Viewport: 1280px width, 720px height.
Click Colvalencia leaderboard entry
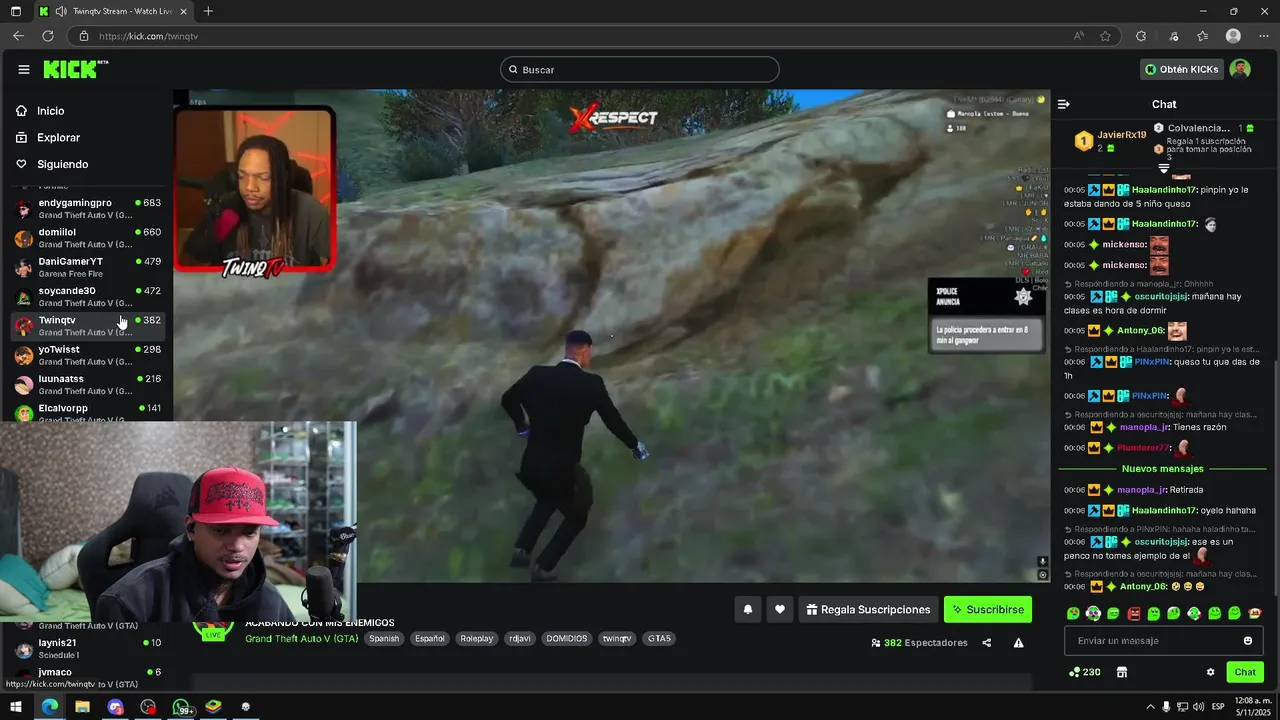pos(1205,128)
